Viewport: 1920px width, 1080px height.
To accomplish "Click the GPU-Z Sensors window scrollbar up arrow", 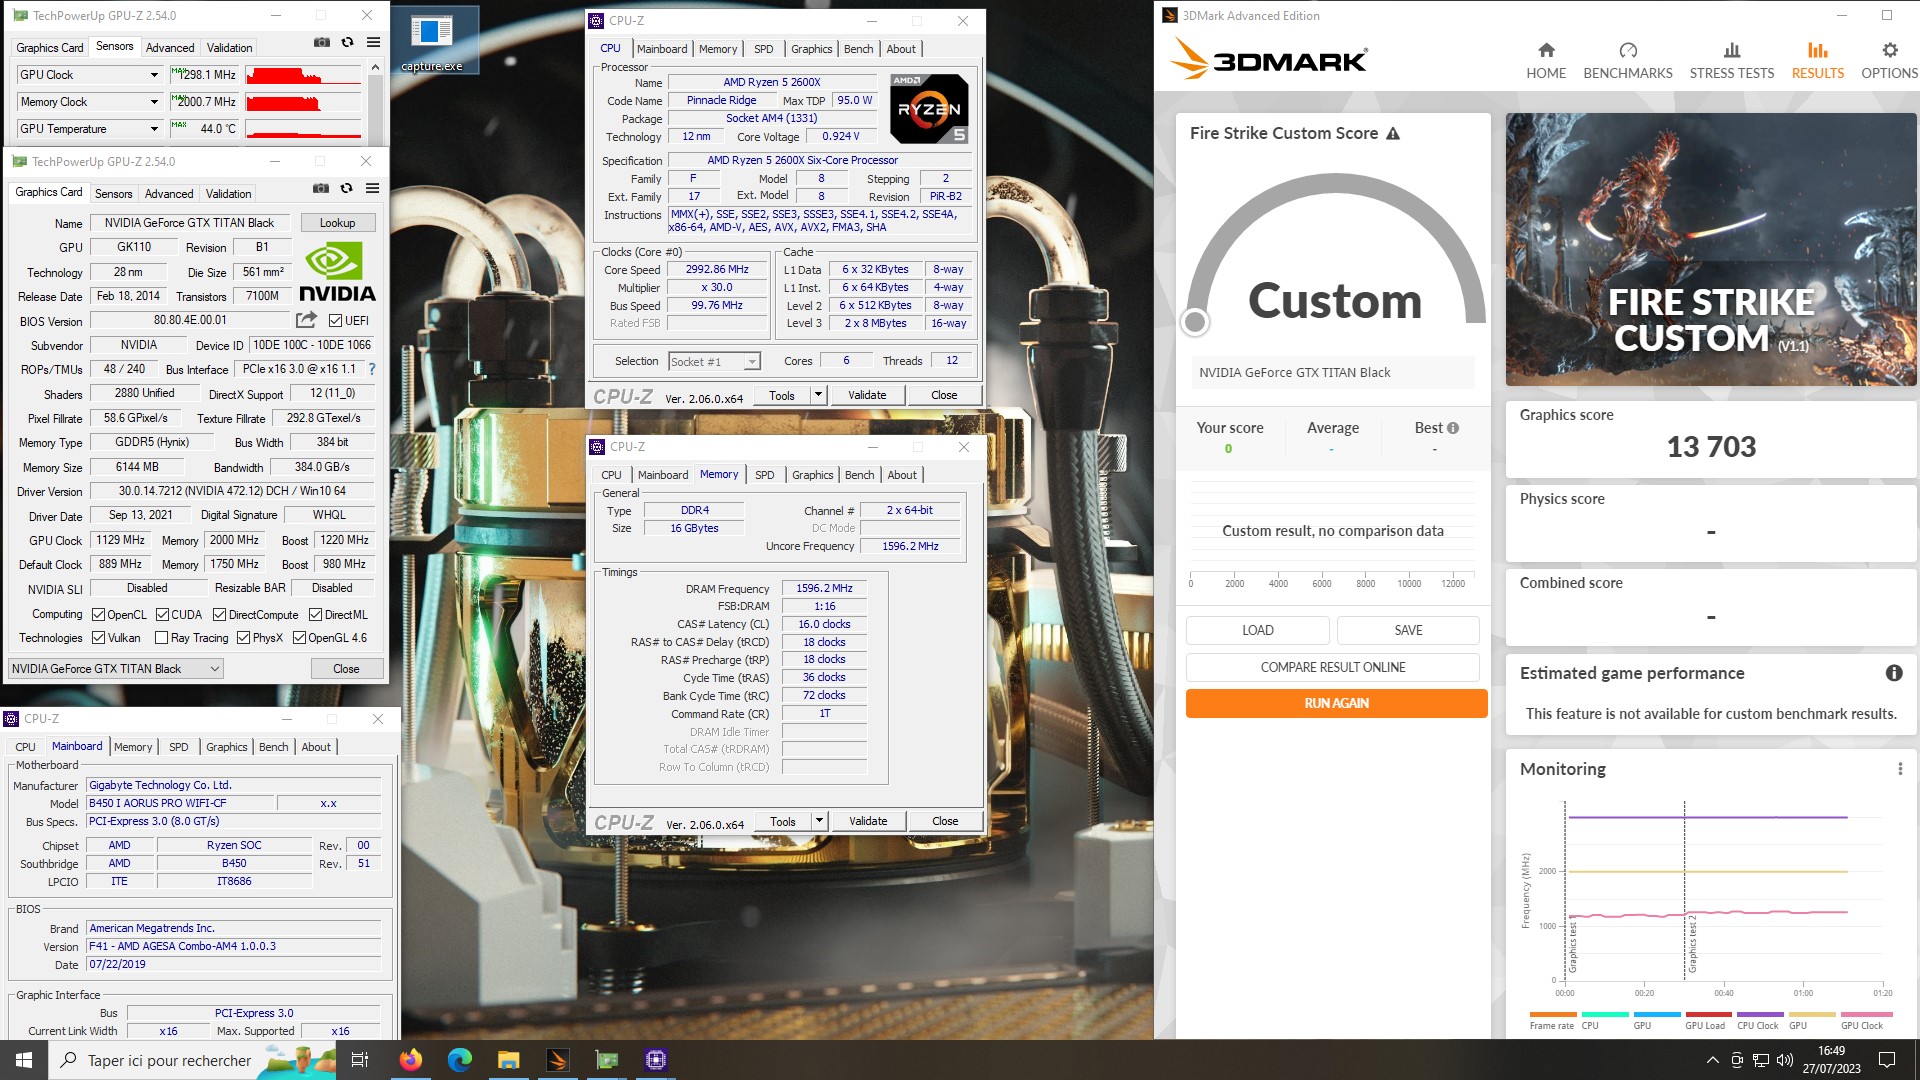I will point(375,67).
